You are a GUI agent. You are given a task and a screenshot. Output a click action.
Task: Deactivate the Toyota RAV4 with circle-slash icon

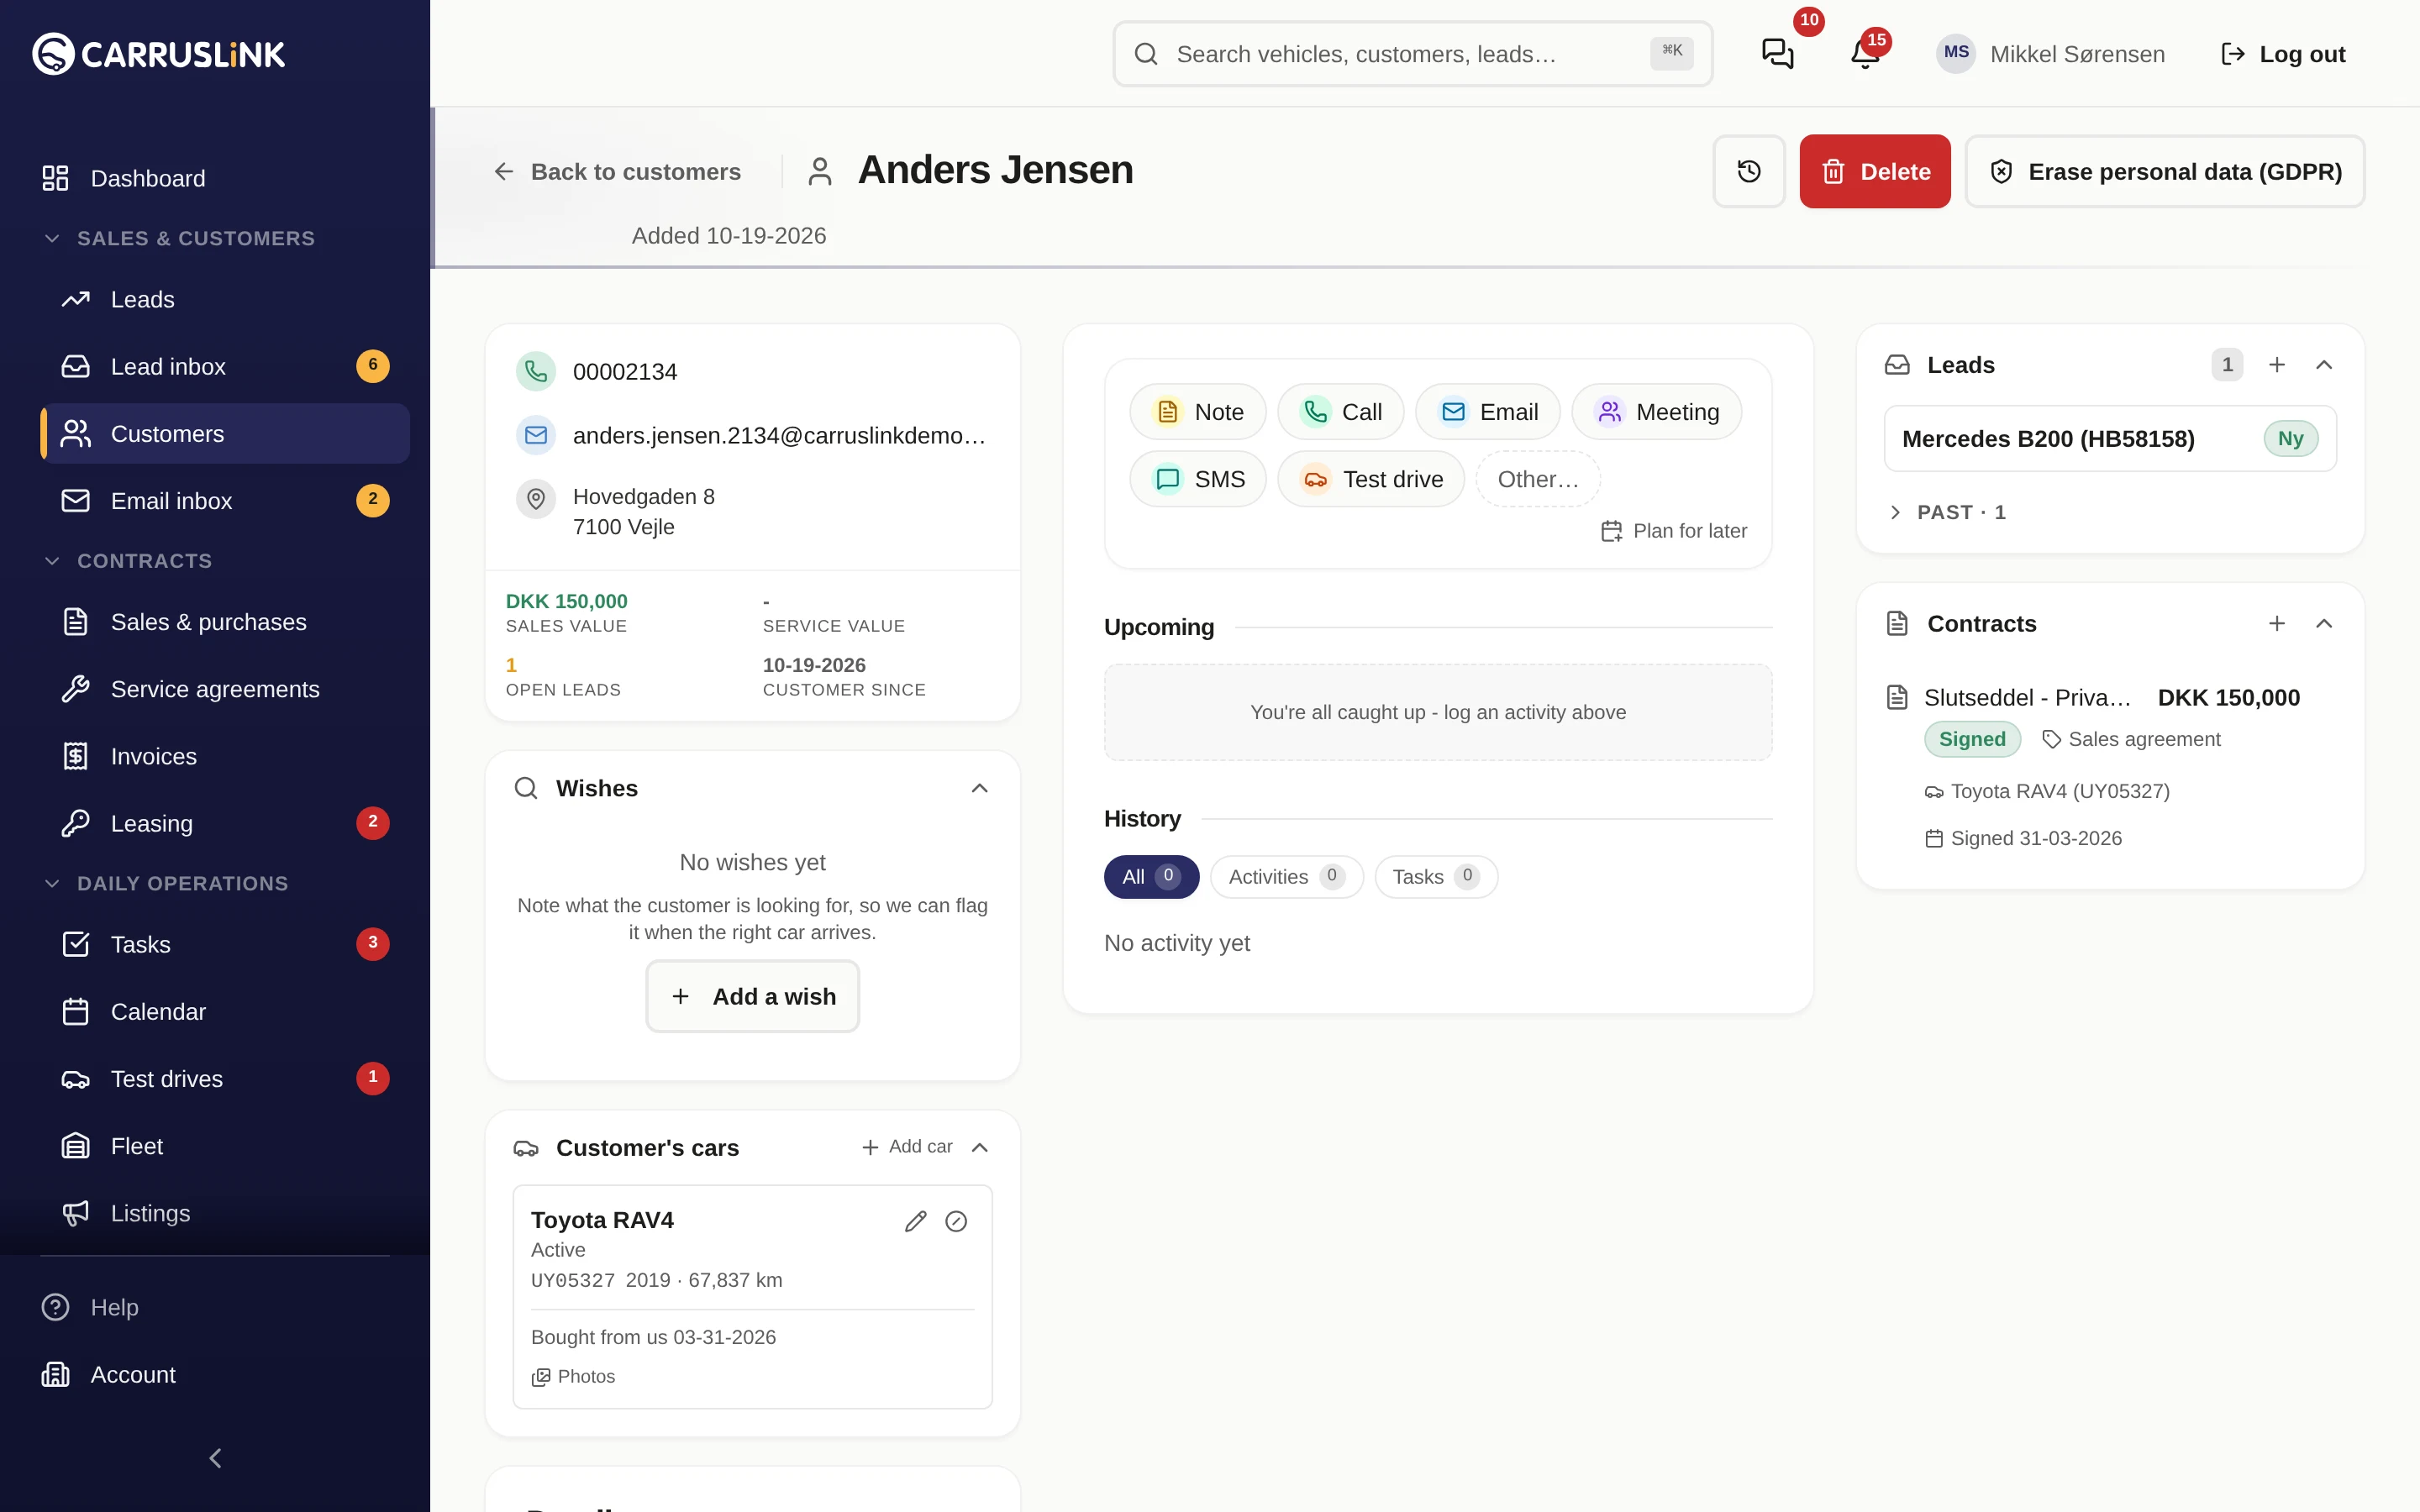tap(956, 1221)
